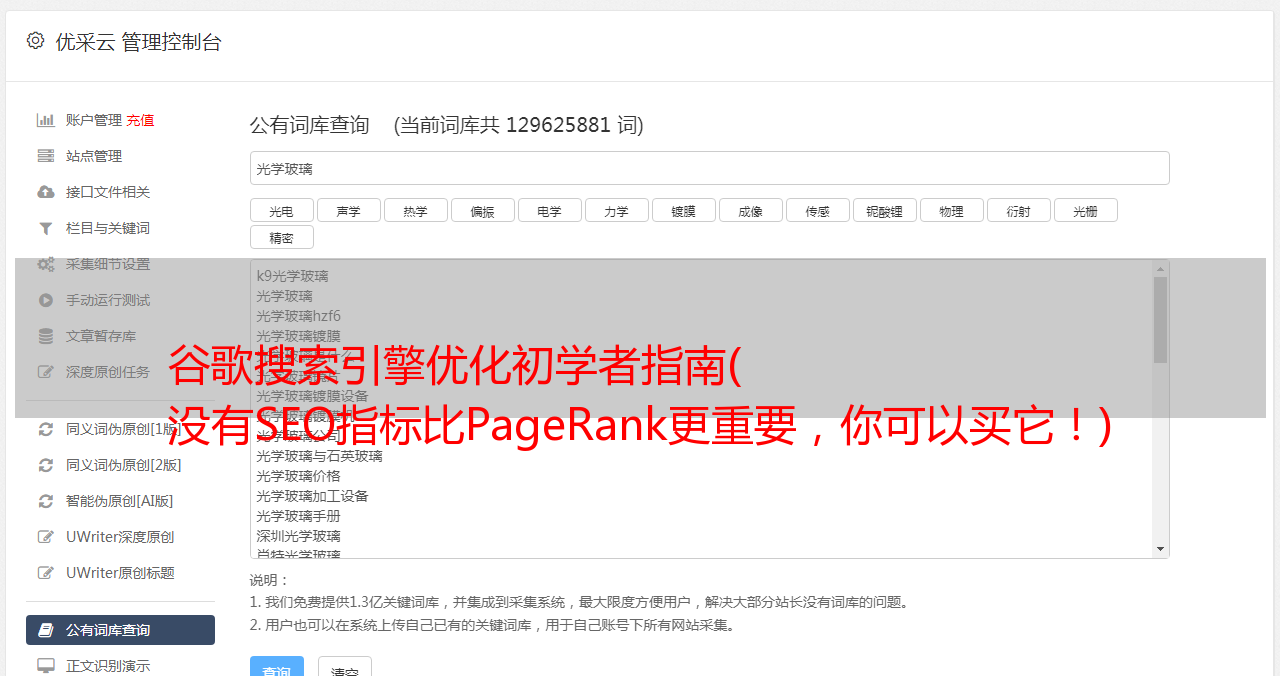Click the filter icon for 栏目与关键词
Viewport: 1280px width, 676px height.
(45, 228)
